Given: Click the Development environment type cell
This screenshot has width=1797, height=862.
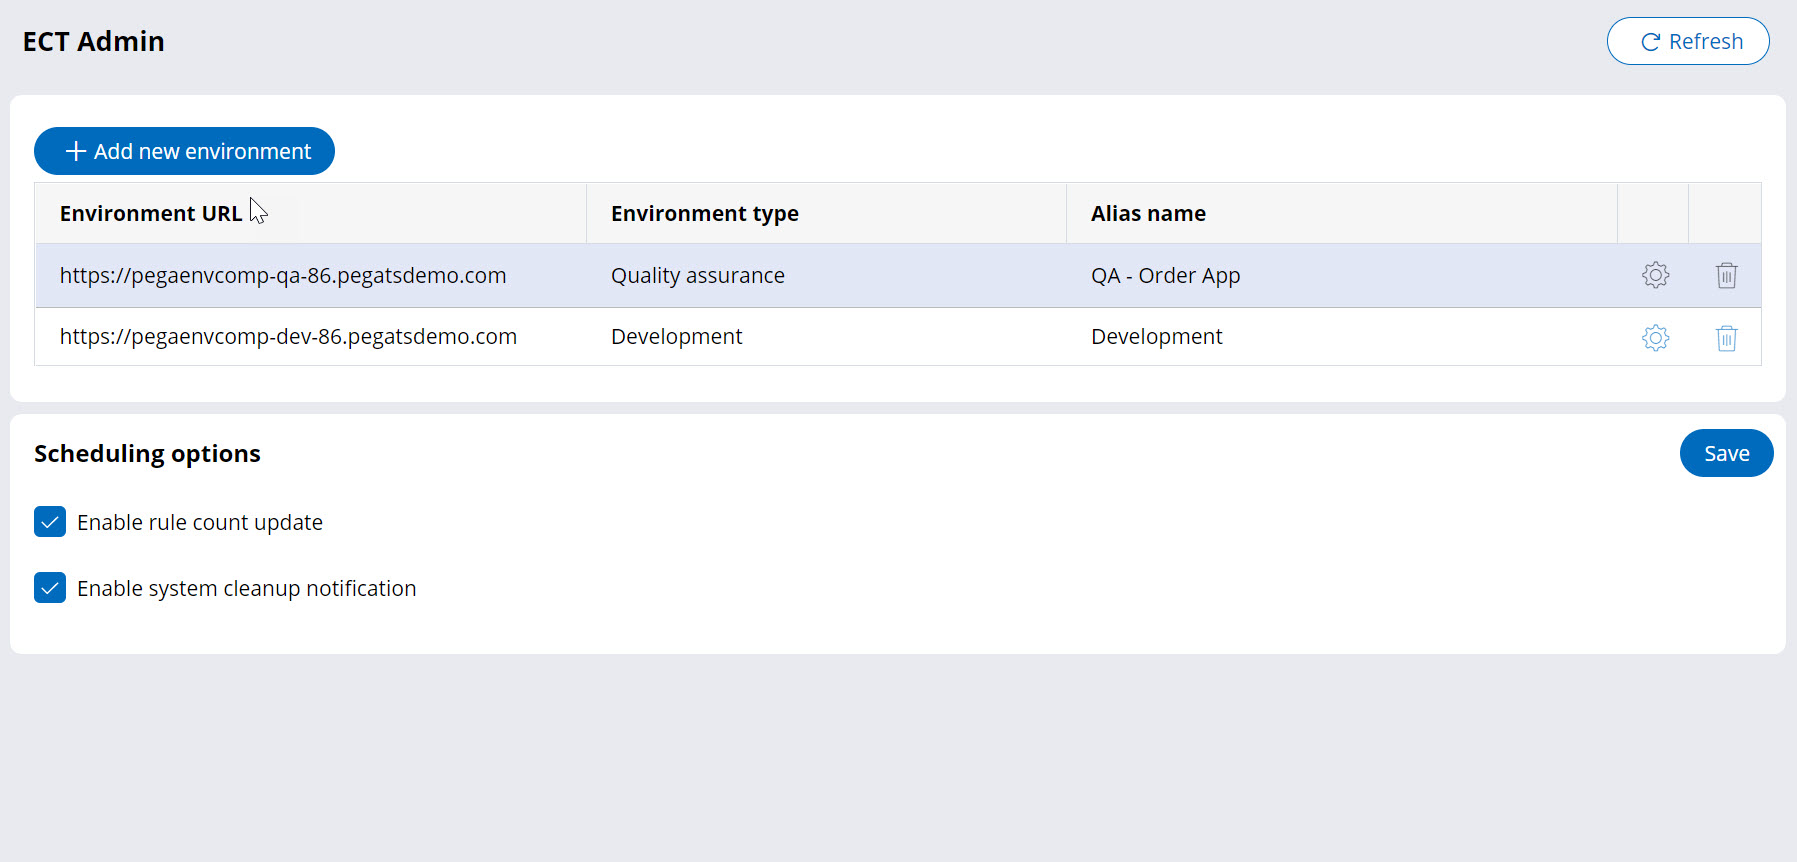Looking at the screenshot, I should point(676,337).
